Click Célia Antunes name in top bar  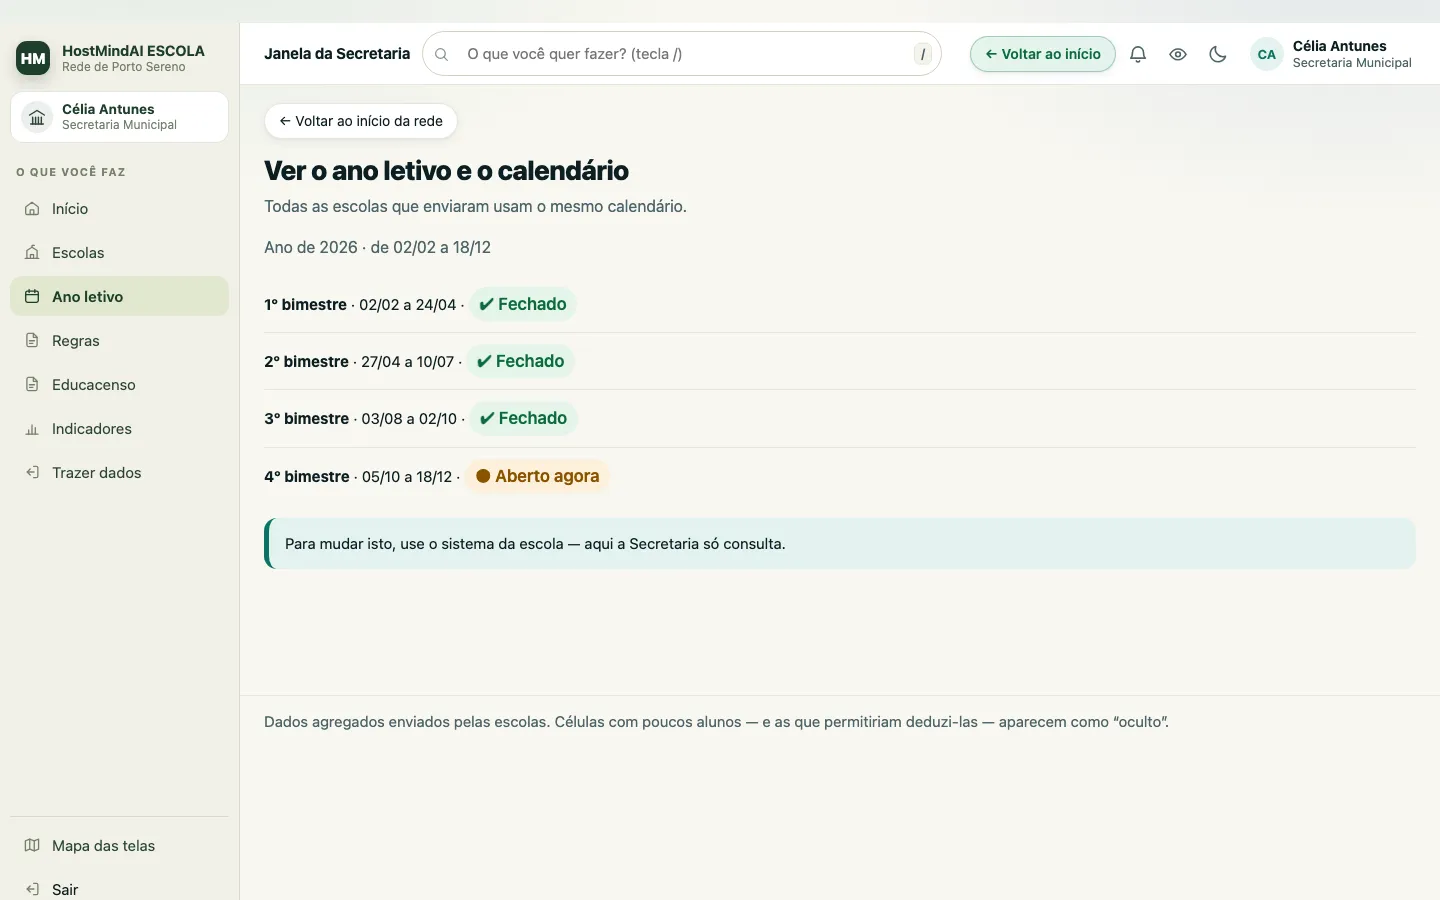coord(1339,46)
